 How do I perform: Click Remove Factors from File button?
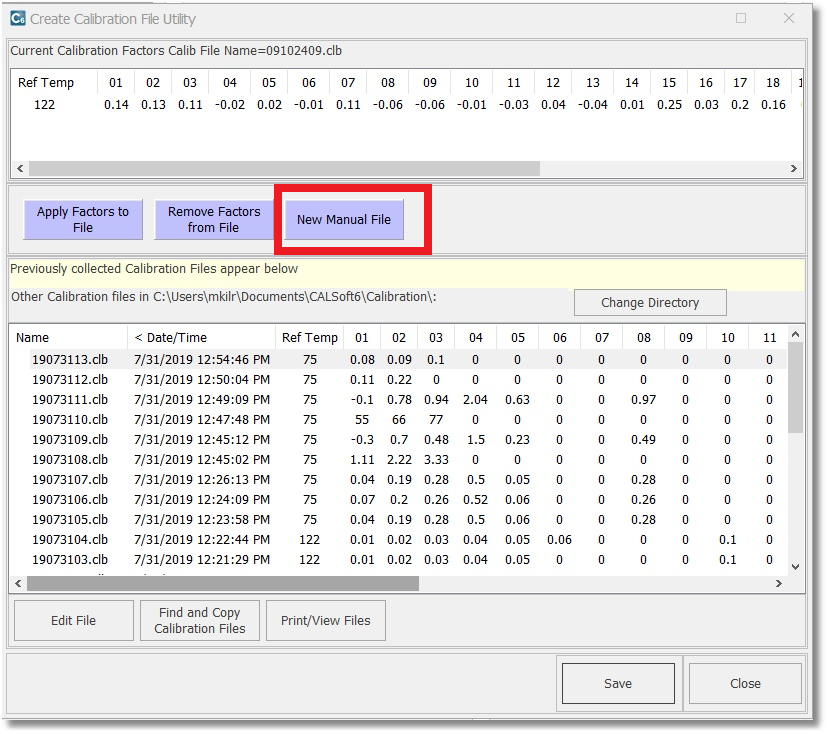214,219
